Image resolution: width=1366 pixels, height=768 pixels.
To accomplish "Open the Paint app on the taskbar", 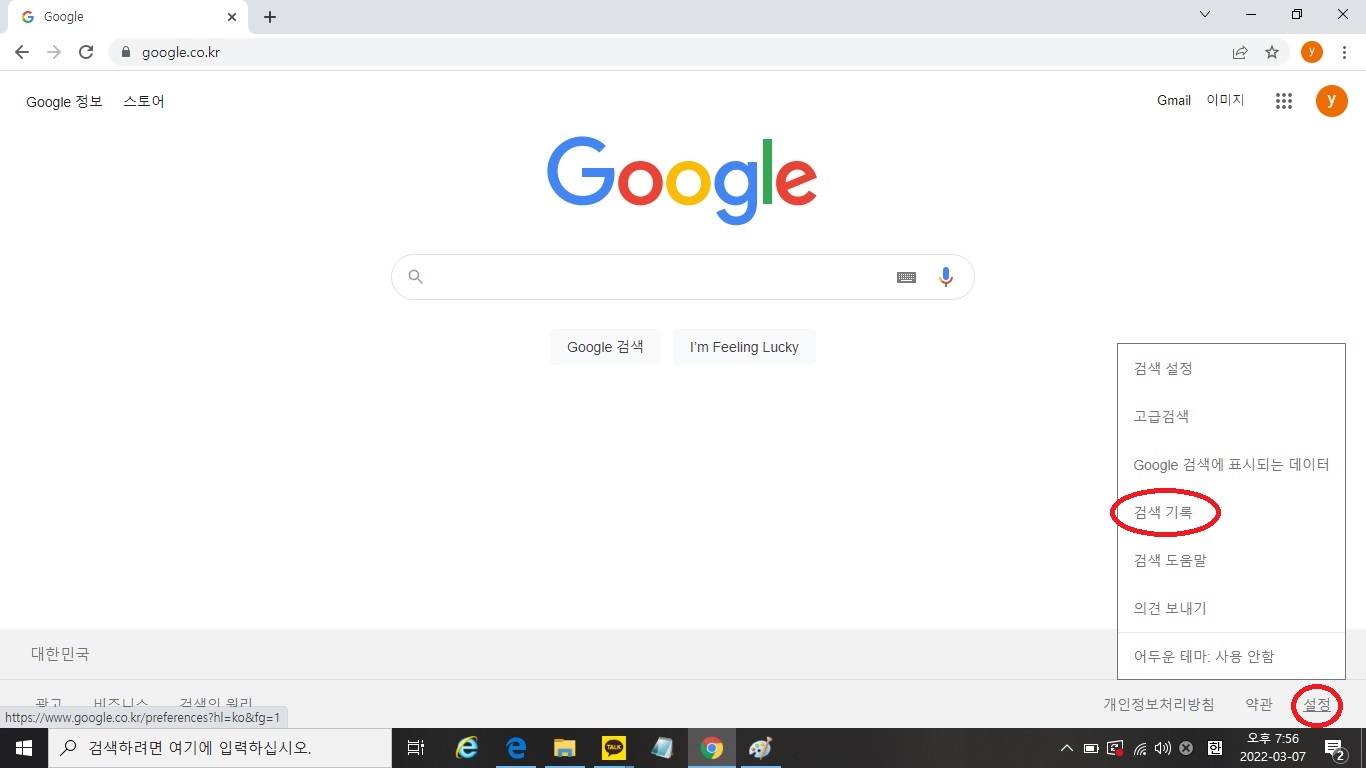I will (x=760, y=747).
